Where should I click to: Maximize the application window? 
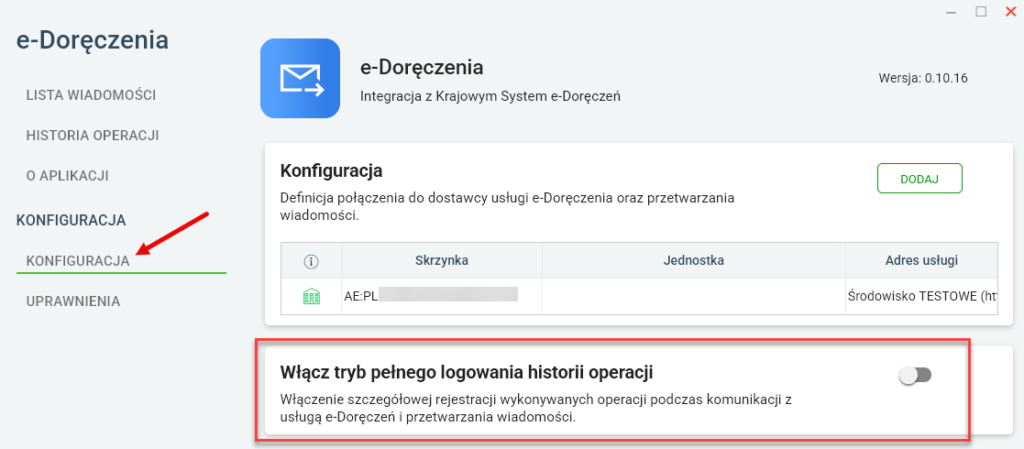pos(981,11)
